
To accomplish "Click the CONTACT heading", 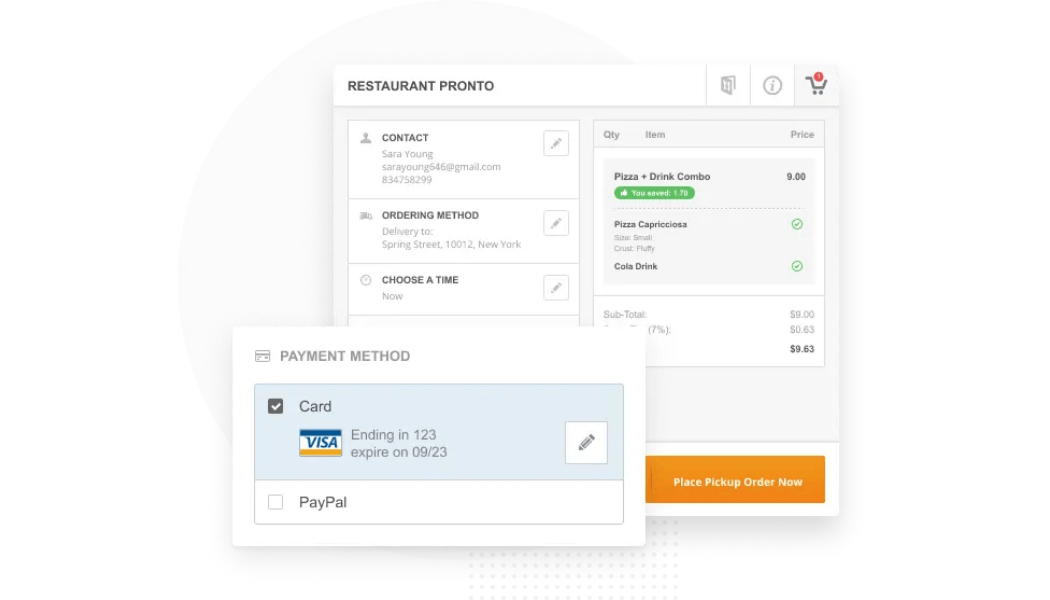I will 405,138.
